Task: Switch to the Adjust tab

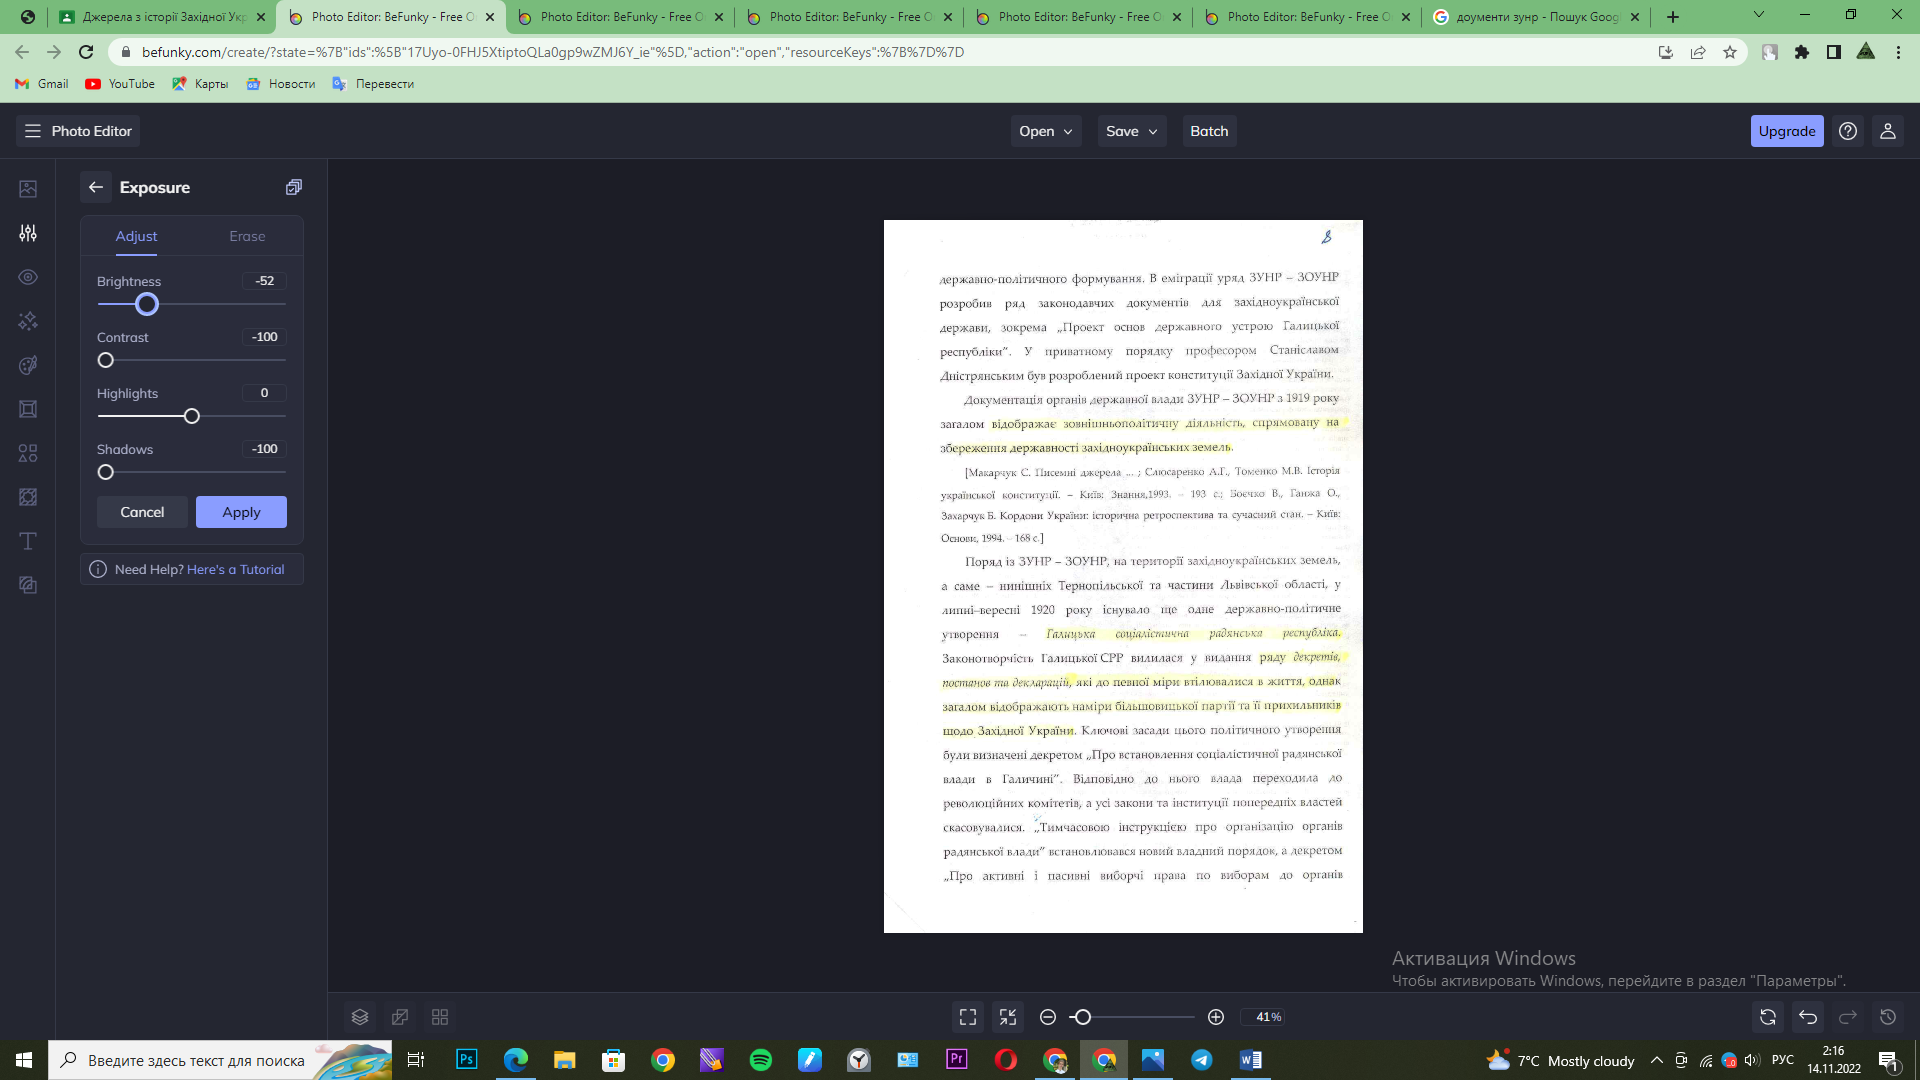Action: click(x=136, y=236)
